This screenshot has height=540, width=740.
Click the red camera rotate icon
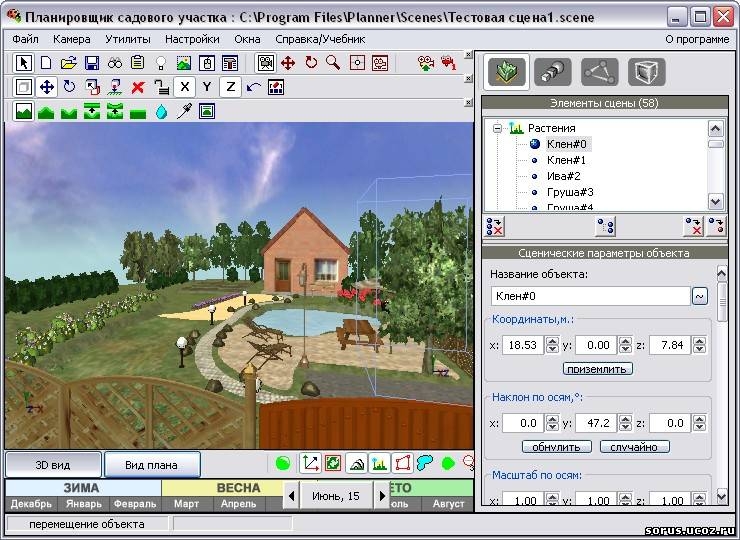(311, 63)
